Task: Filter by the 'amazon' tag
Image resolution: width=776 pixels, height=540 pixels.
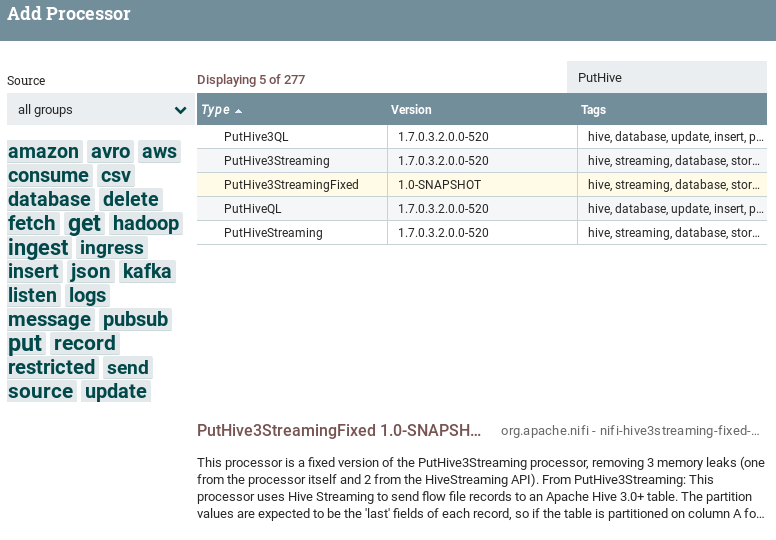Action: tap(44, 151)
